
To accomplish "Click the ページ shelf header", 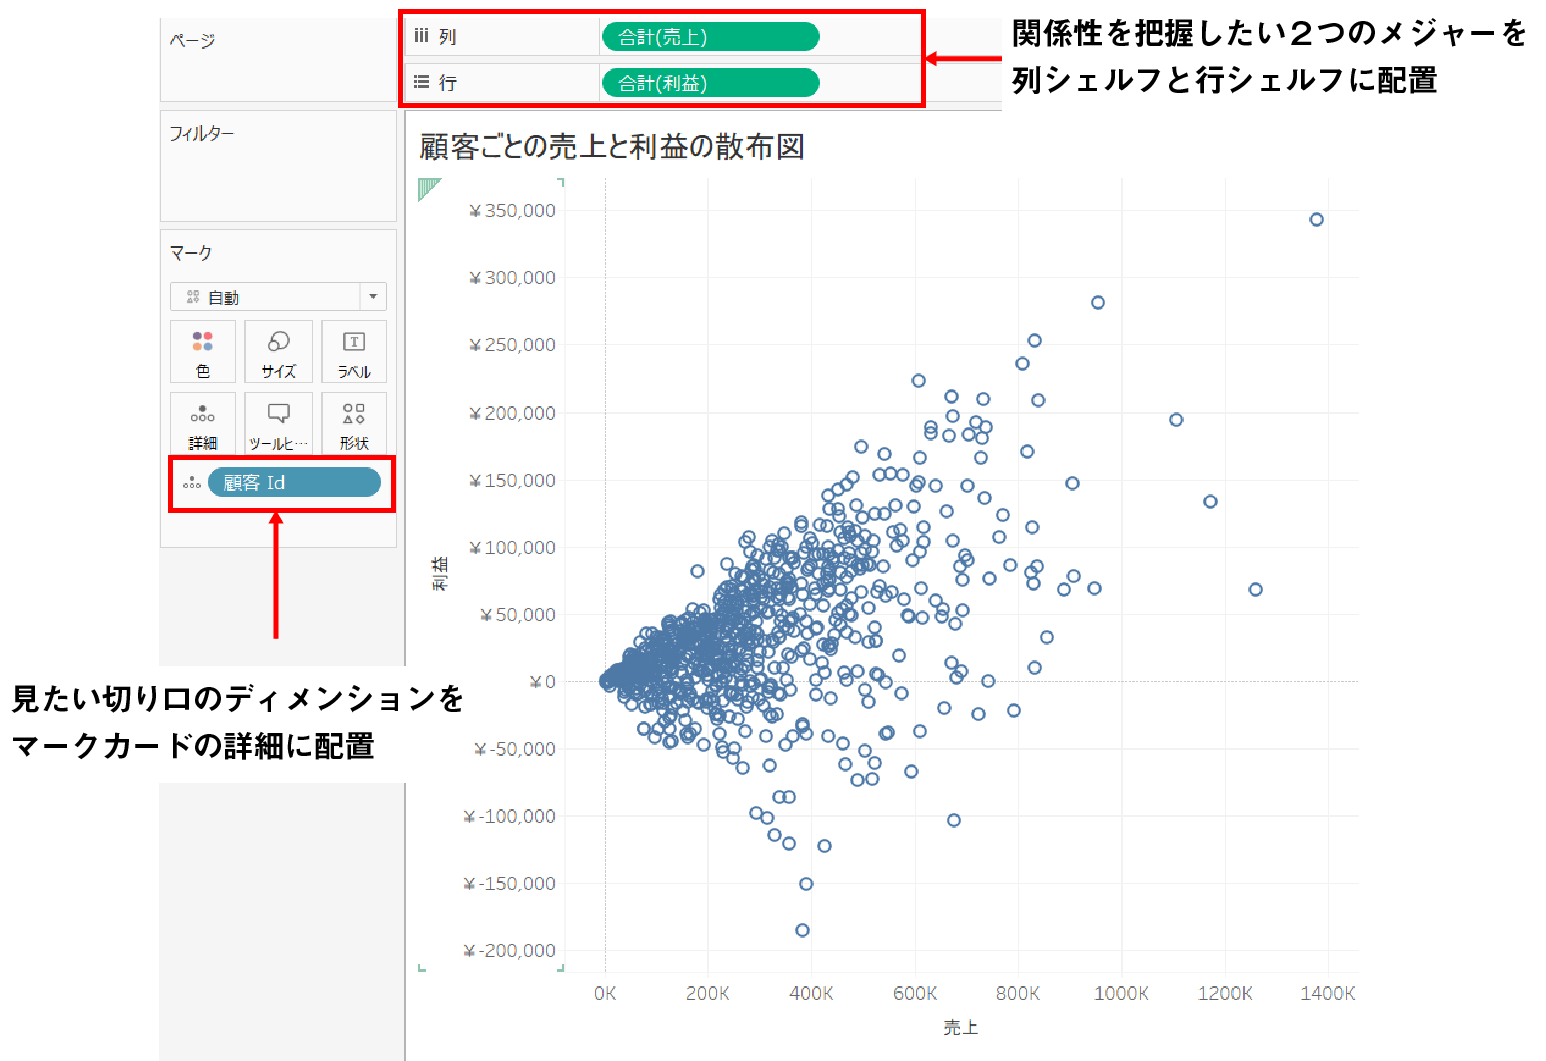I will pos(192,41).
